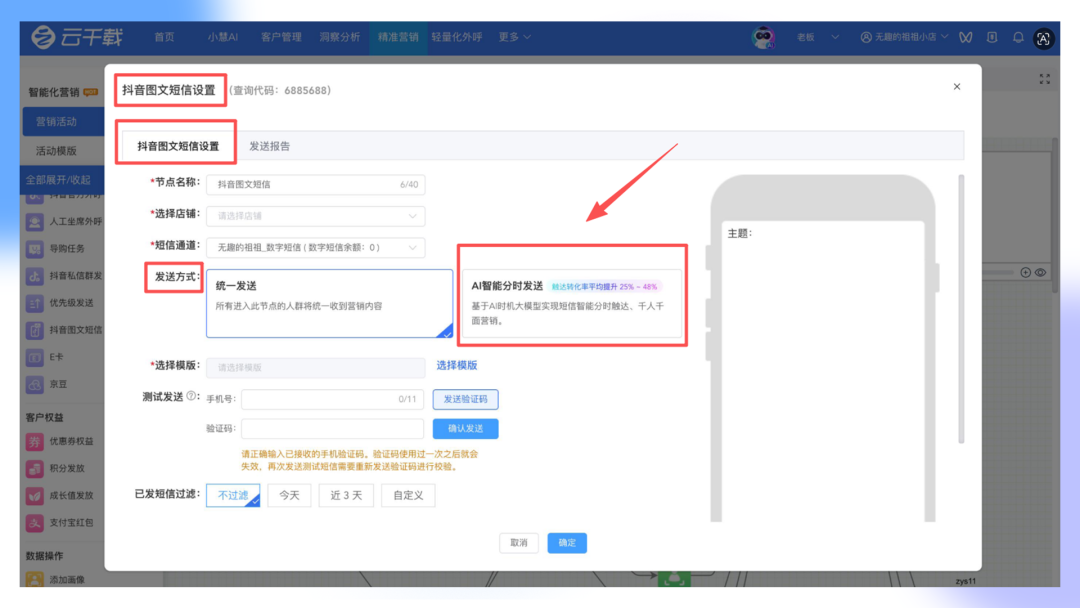Open notifications bell
Viewport: 1080px width, 608px height.
pos(1018,37)
